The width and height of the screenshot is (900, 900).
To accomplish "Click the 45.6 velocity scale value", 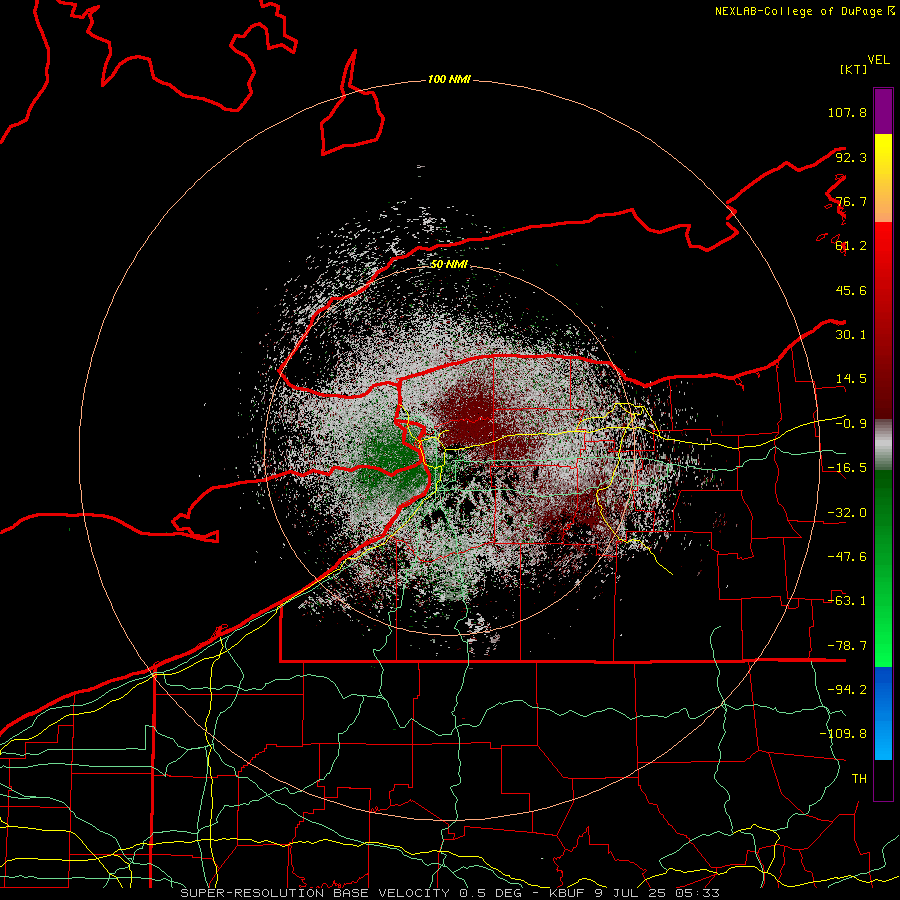I will tap(851, 290).
